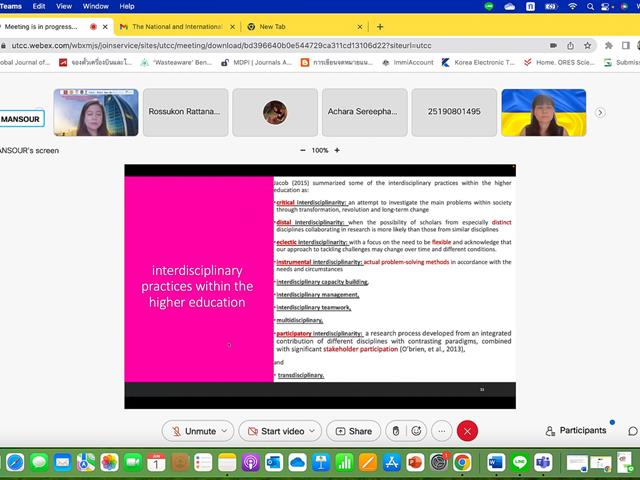Click the camera indicator in address bar

(553, 46)
